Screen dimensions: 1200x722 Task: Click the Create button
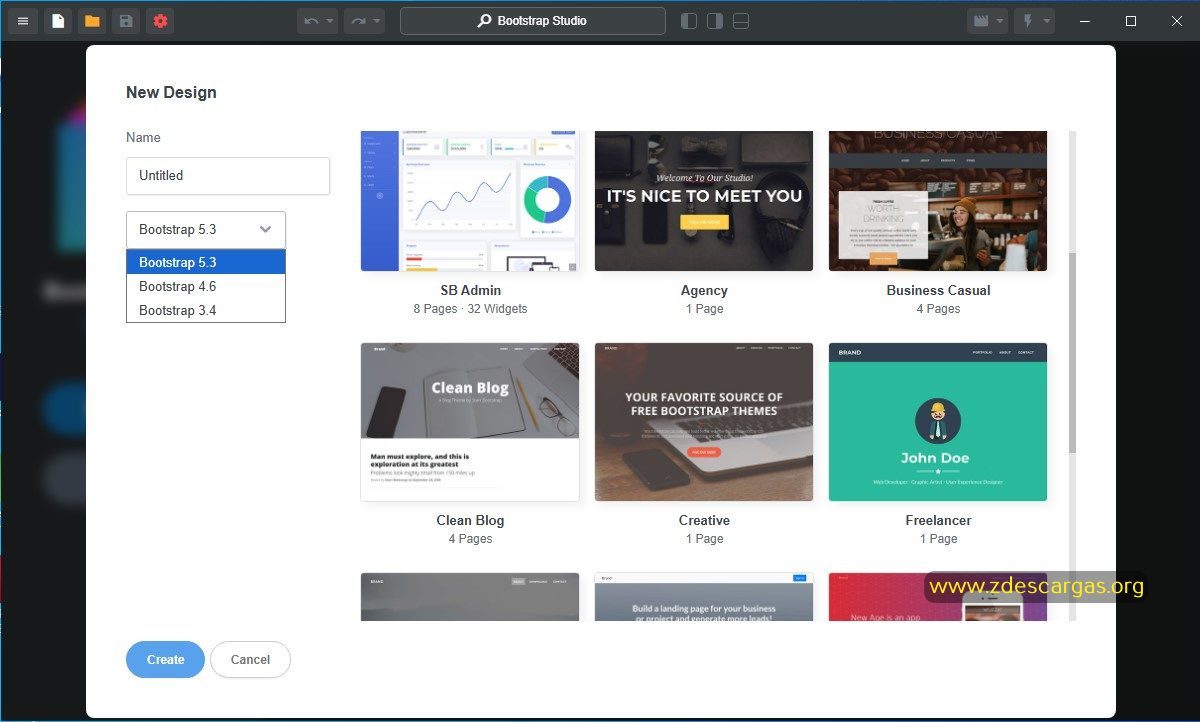[x=165, y=660]
